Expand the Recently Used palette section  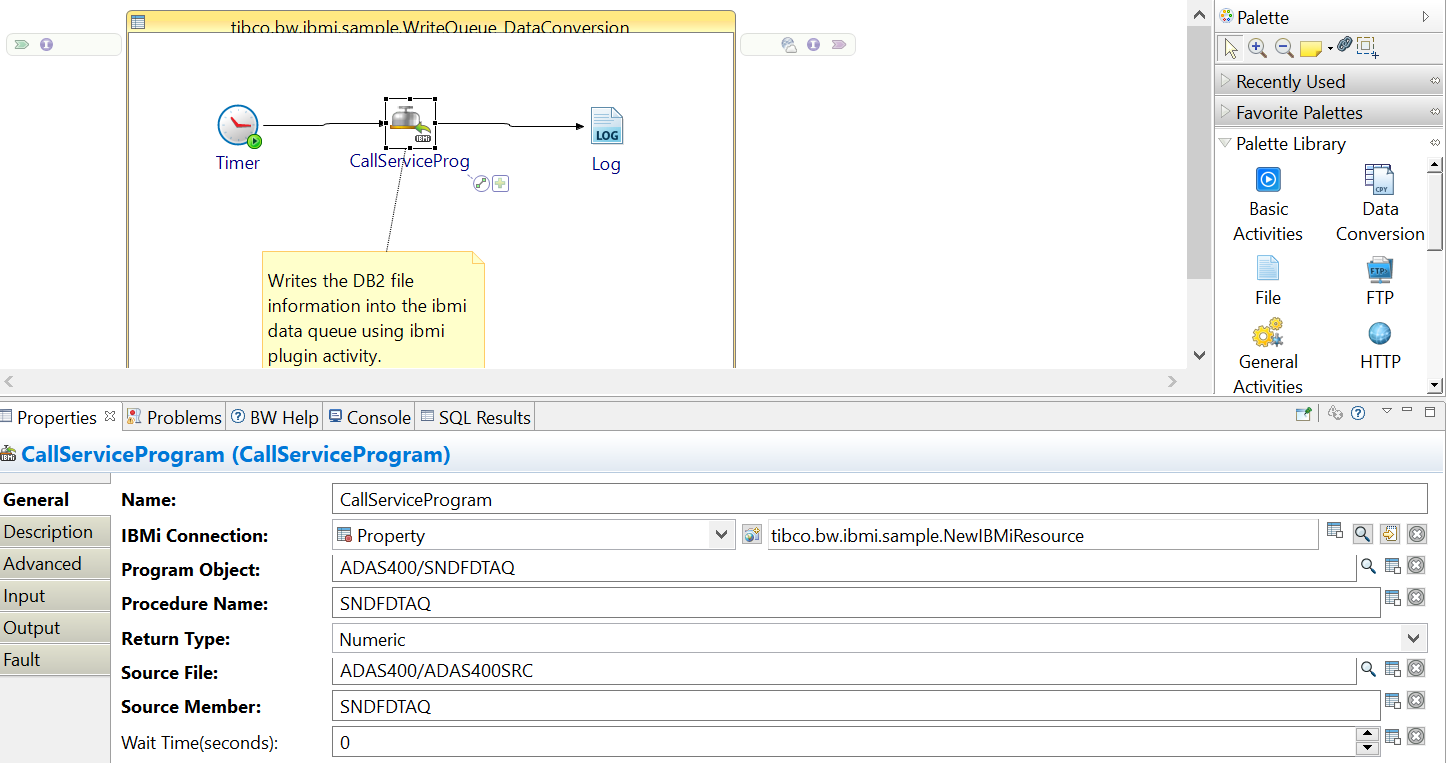pyautogui.click(x=1290, y=82)
